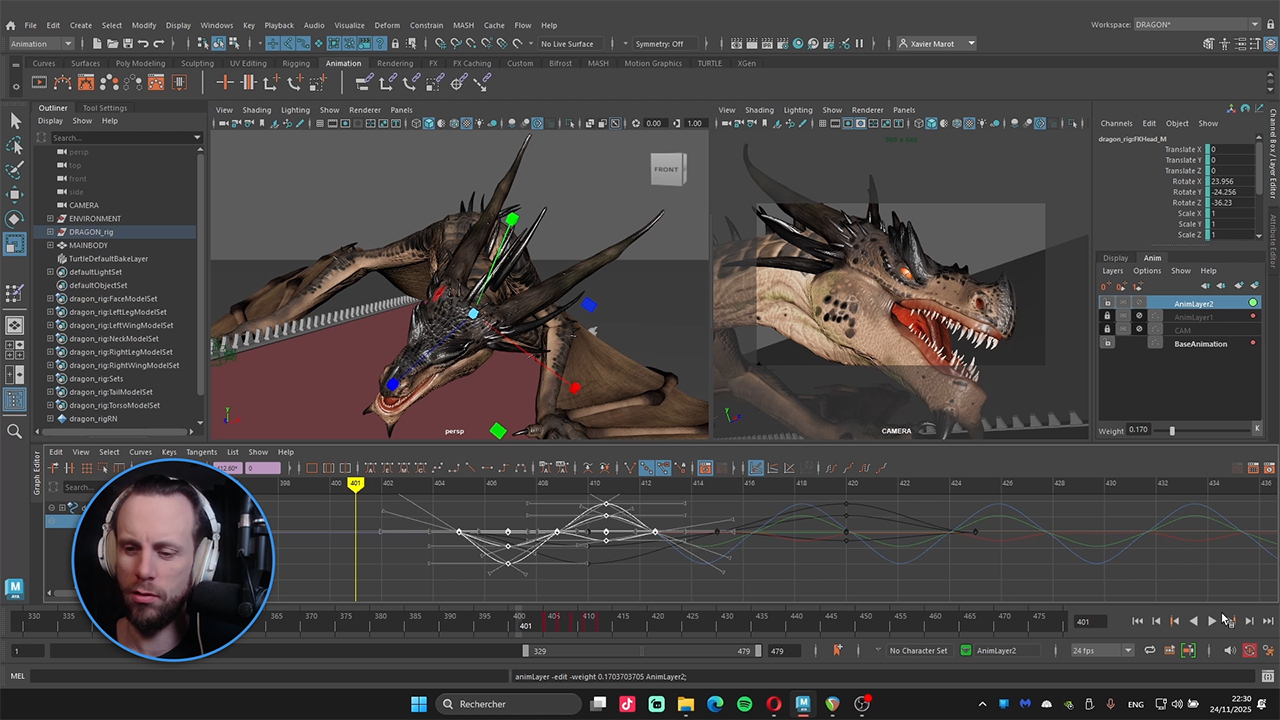Click the Rotate X value 23.956
1280x720 pixels.
pos(1230,181)
